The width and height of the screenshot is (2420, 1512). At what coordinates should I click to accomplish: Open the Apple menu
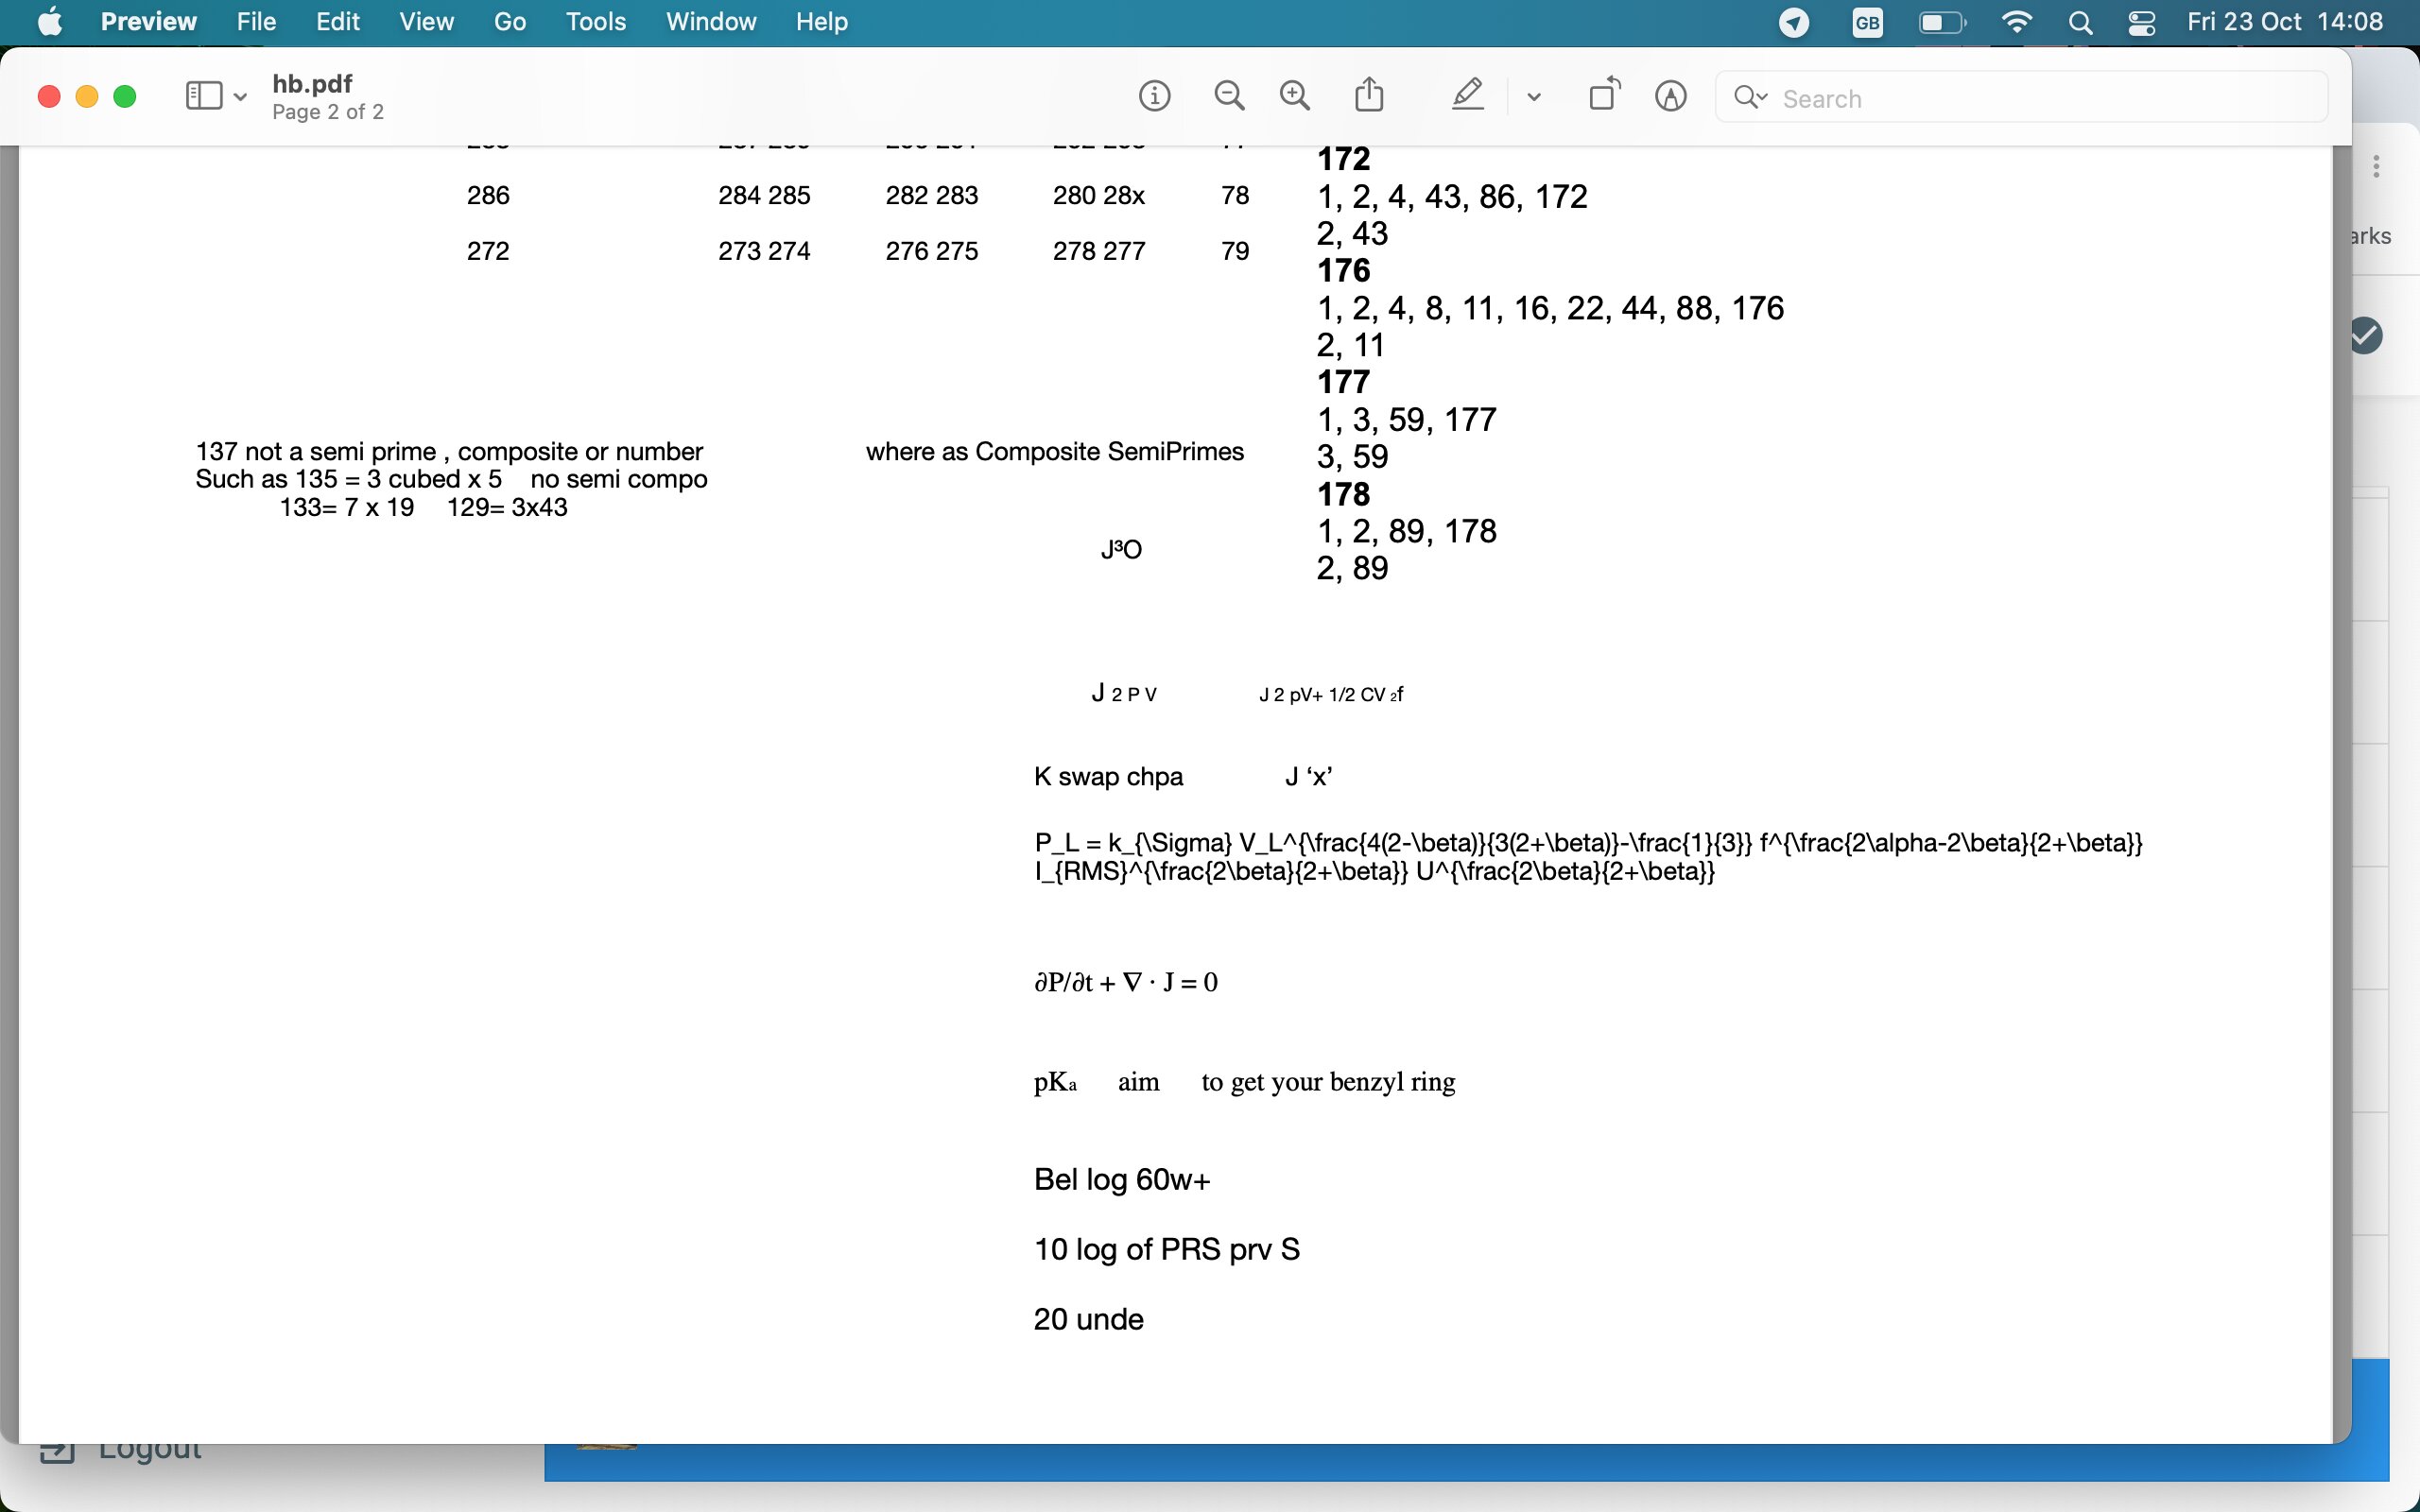(x=50, y=22)
